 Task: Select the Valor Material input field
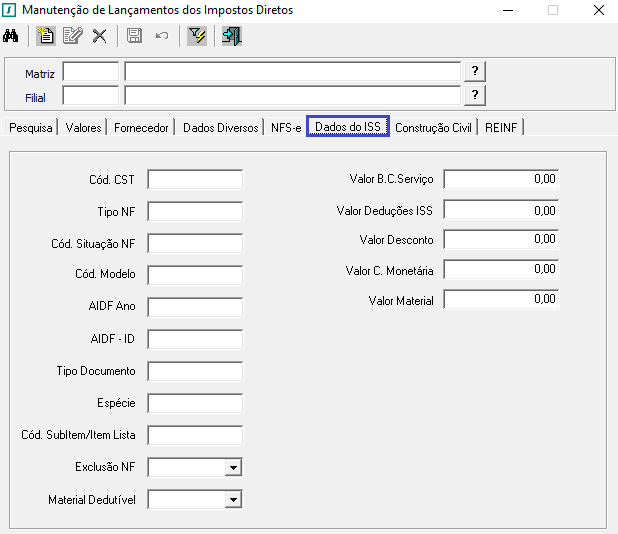[500, 300]
